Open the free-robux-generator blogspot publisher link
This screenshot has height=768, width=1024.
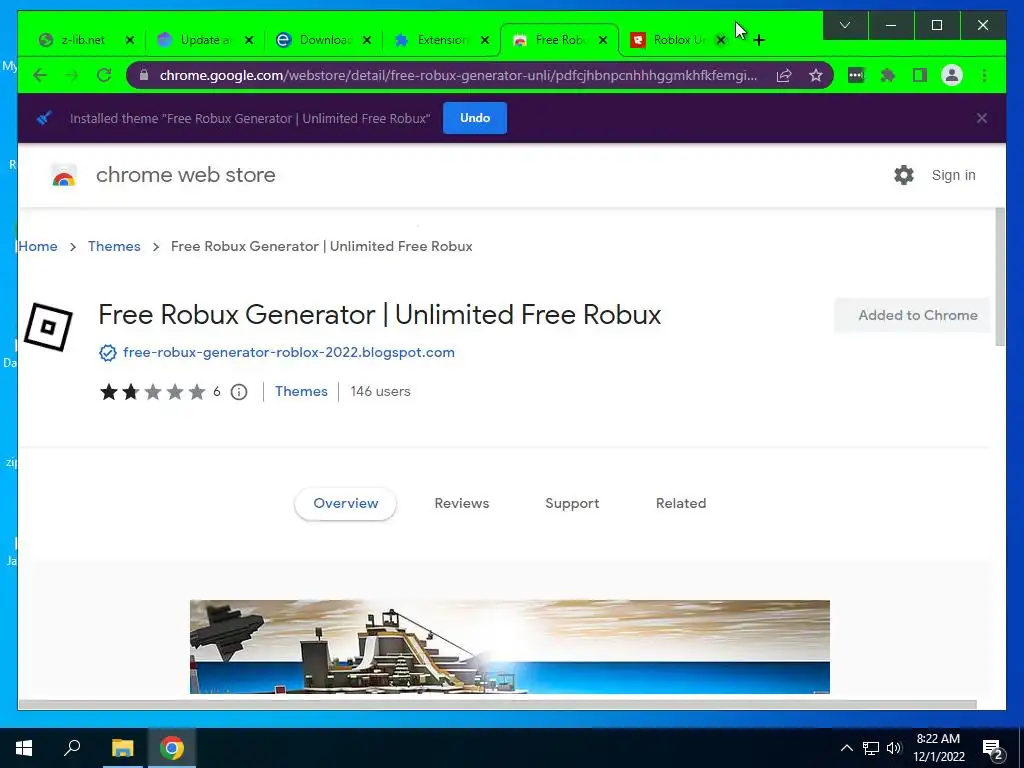coord(289,353)
